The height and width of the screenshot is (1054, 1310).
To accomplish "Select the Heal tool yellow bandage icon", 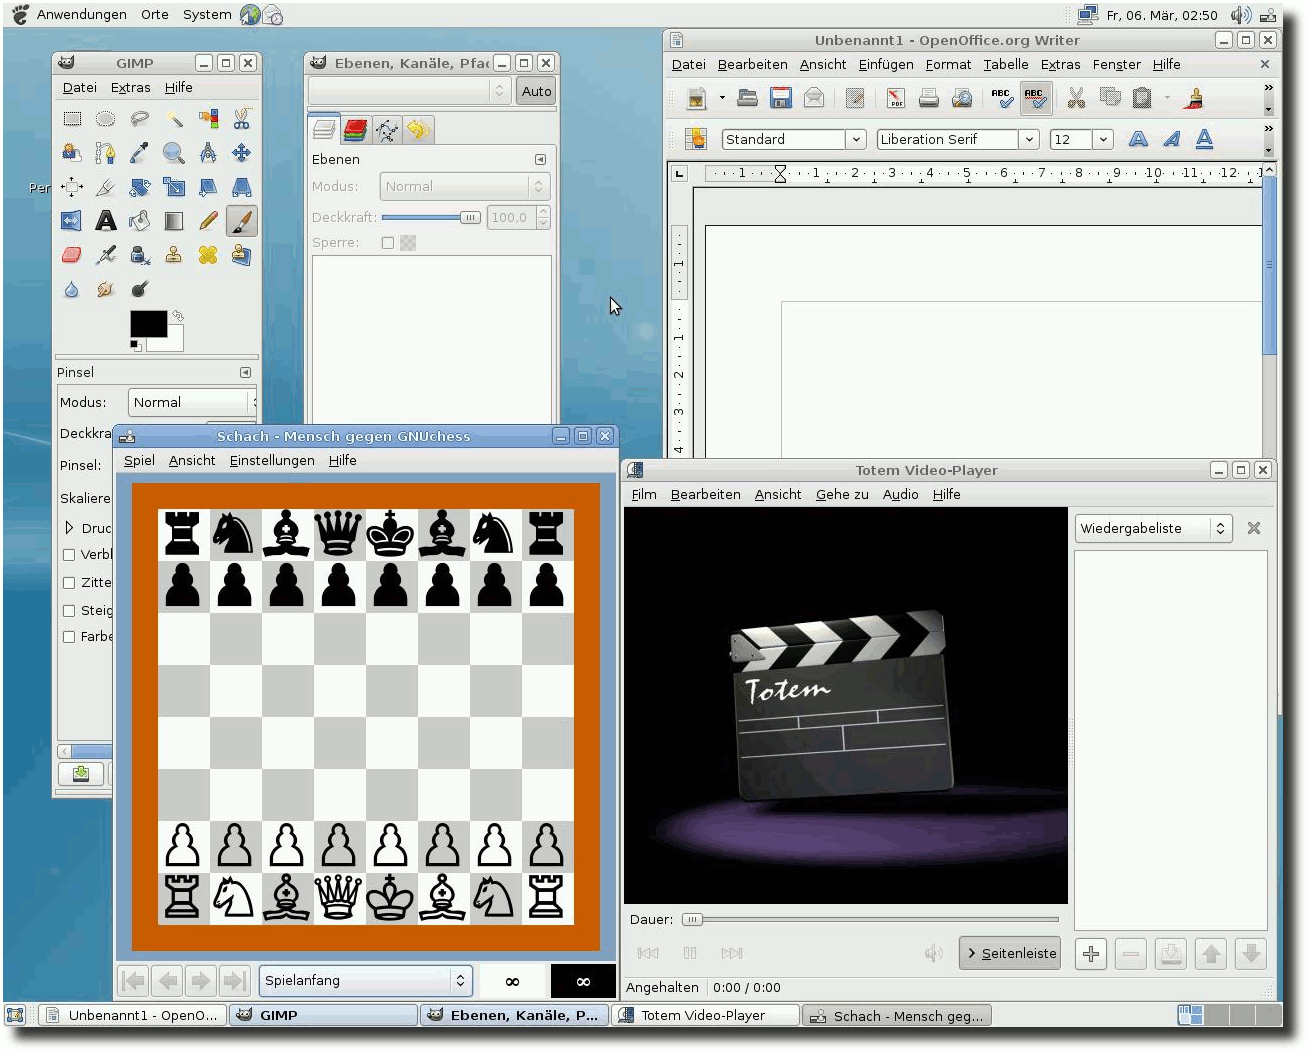I will point(208,255).
